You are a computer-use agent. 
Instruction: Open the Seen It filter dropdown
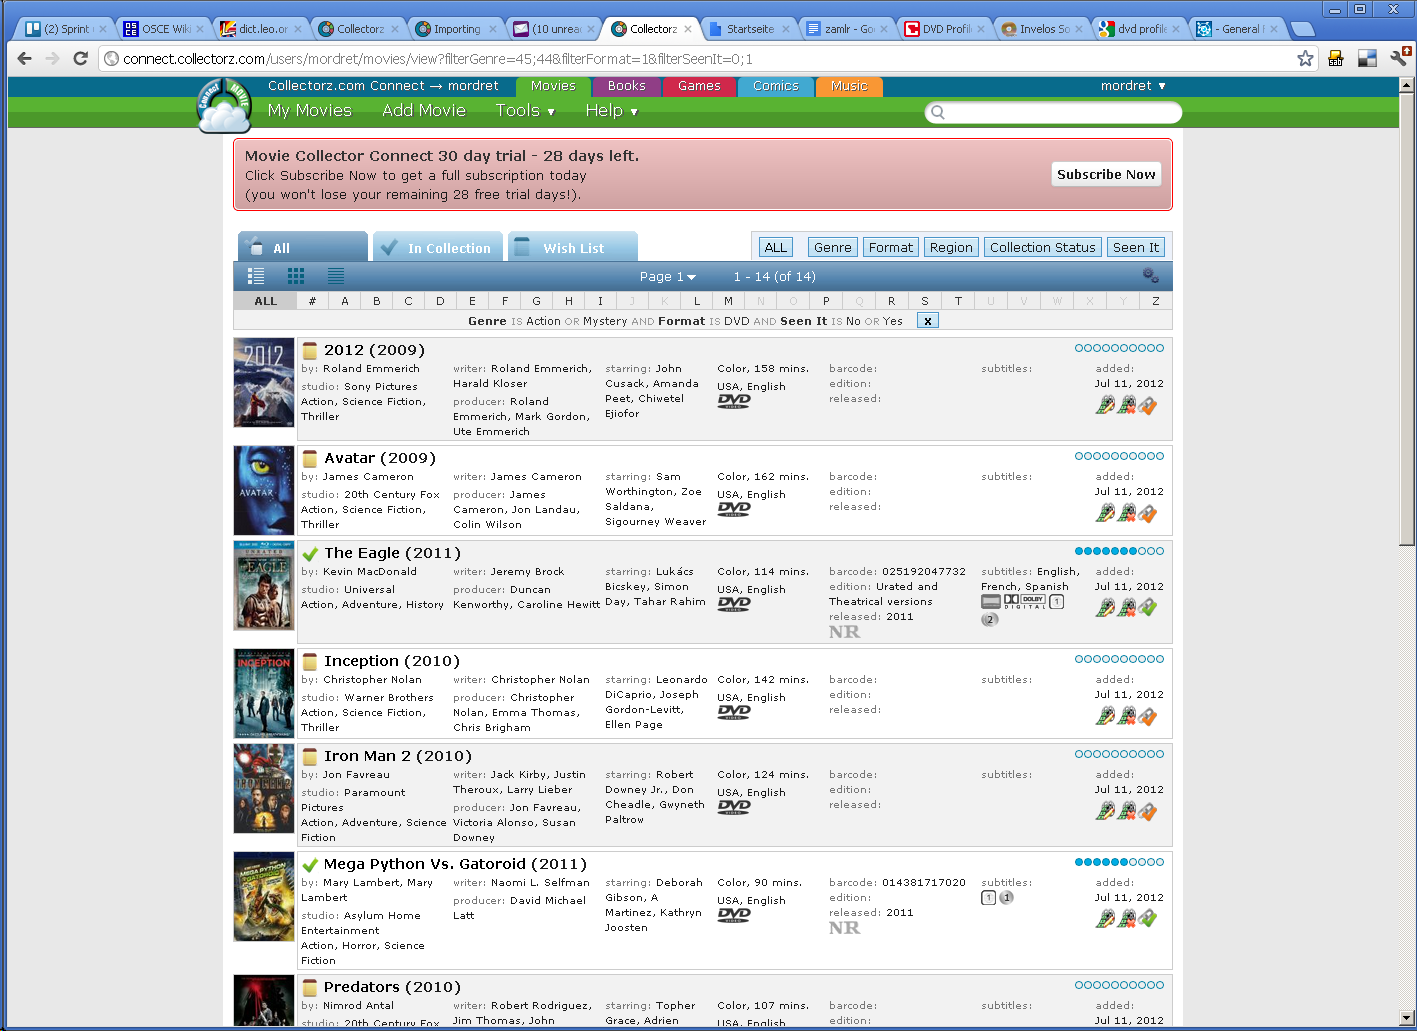point(1136,247)
